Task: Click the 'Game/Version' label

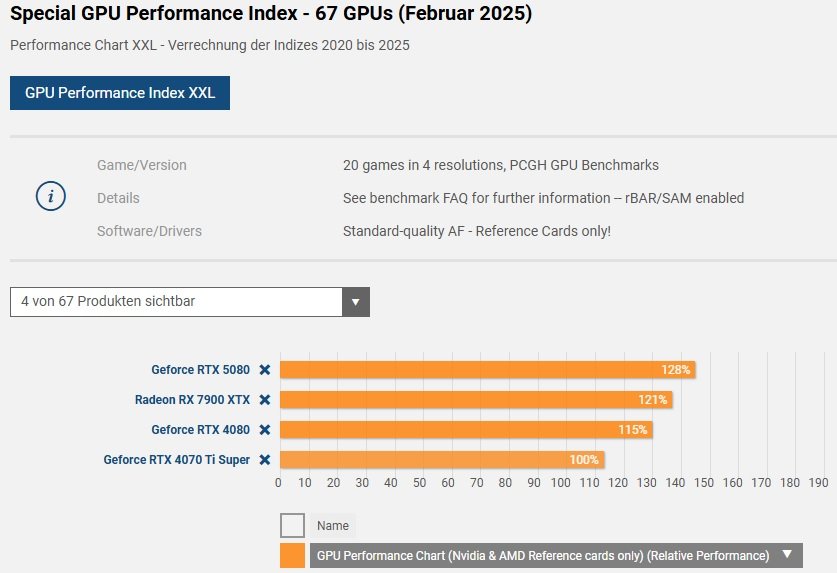Action: (141, 165)
